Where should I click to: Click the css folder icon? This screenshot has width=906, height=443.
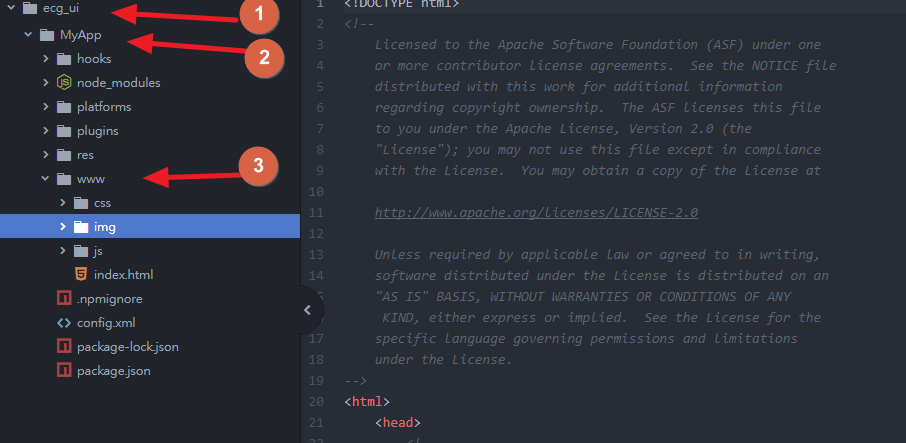(81, 203)
